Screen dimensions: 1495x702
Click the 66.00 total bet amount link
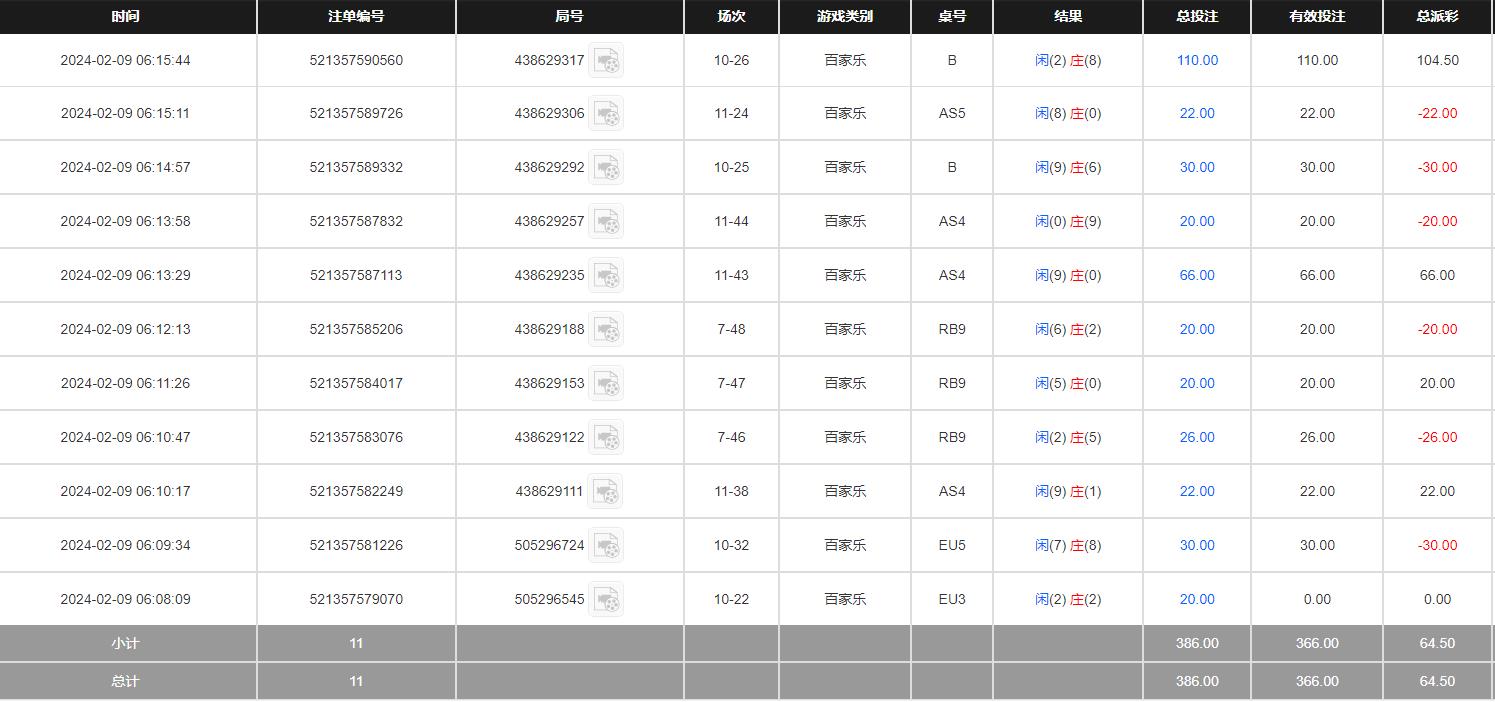1197,275
